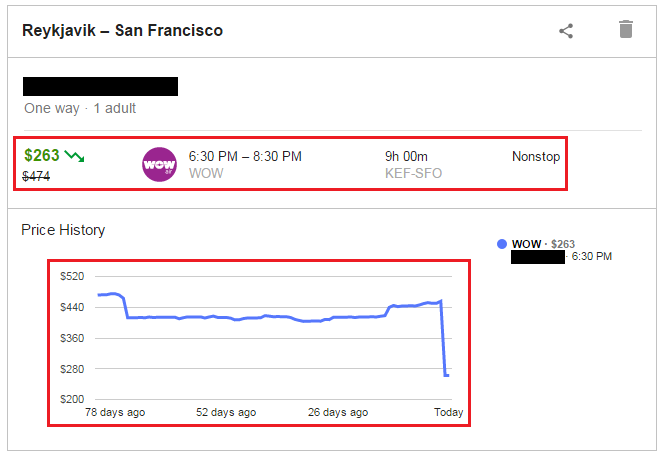Click the '26 days ago' axis label
The image size is (663, 457).
click(x=337, y=412)
